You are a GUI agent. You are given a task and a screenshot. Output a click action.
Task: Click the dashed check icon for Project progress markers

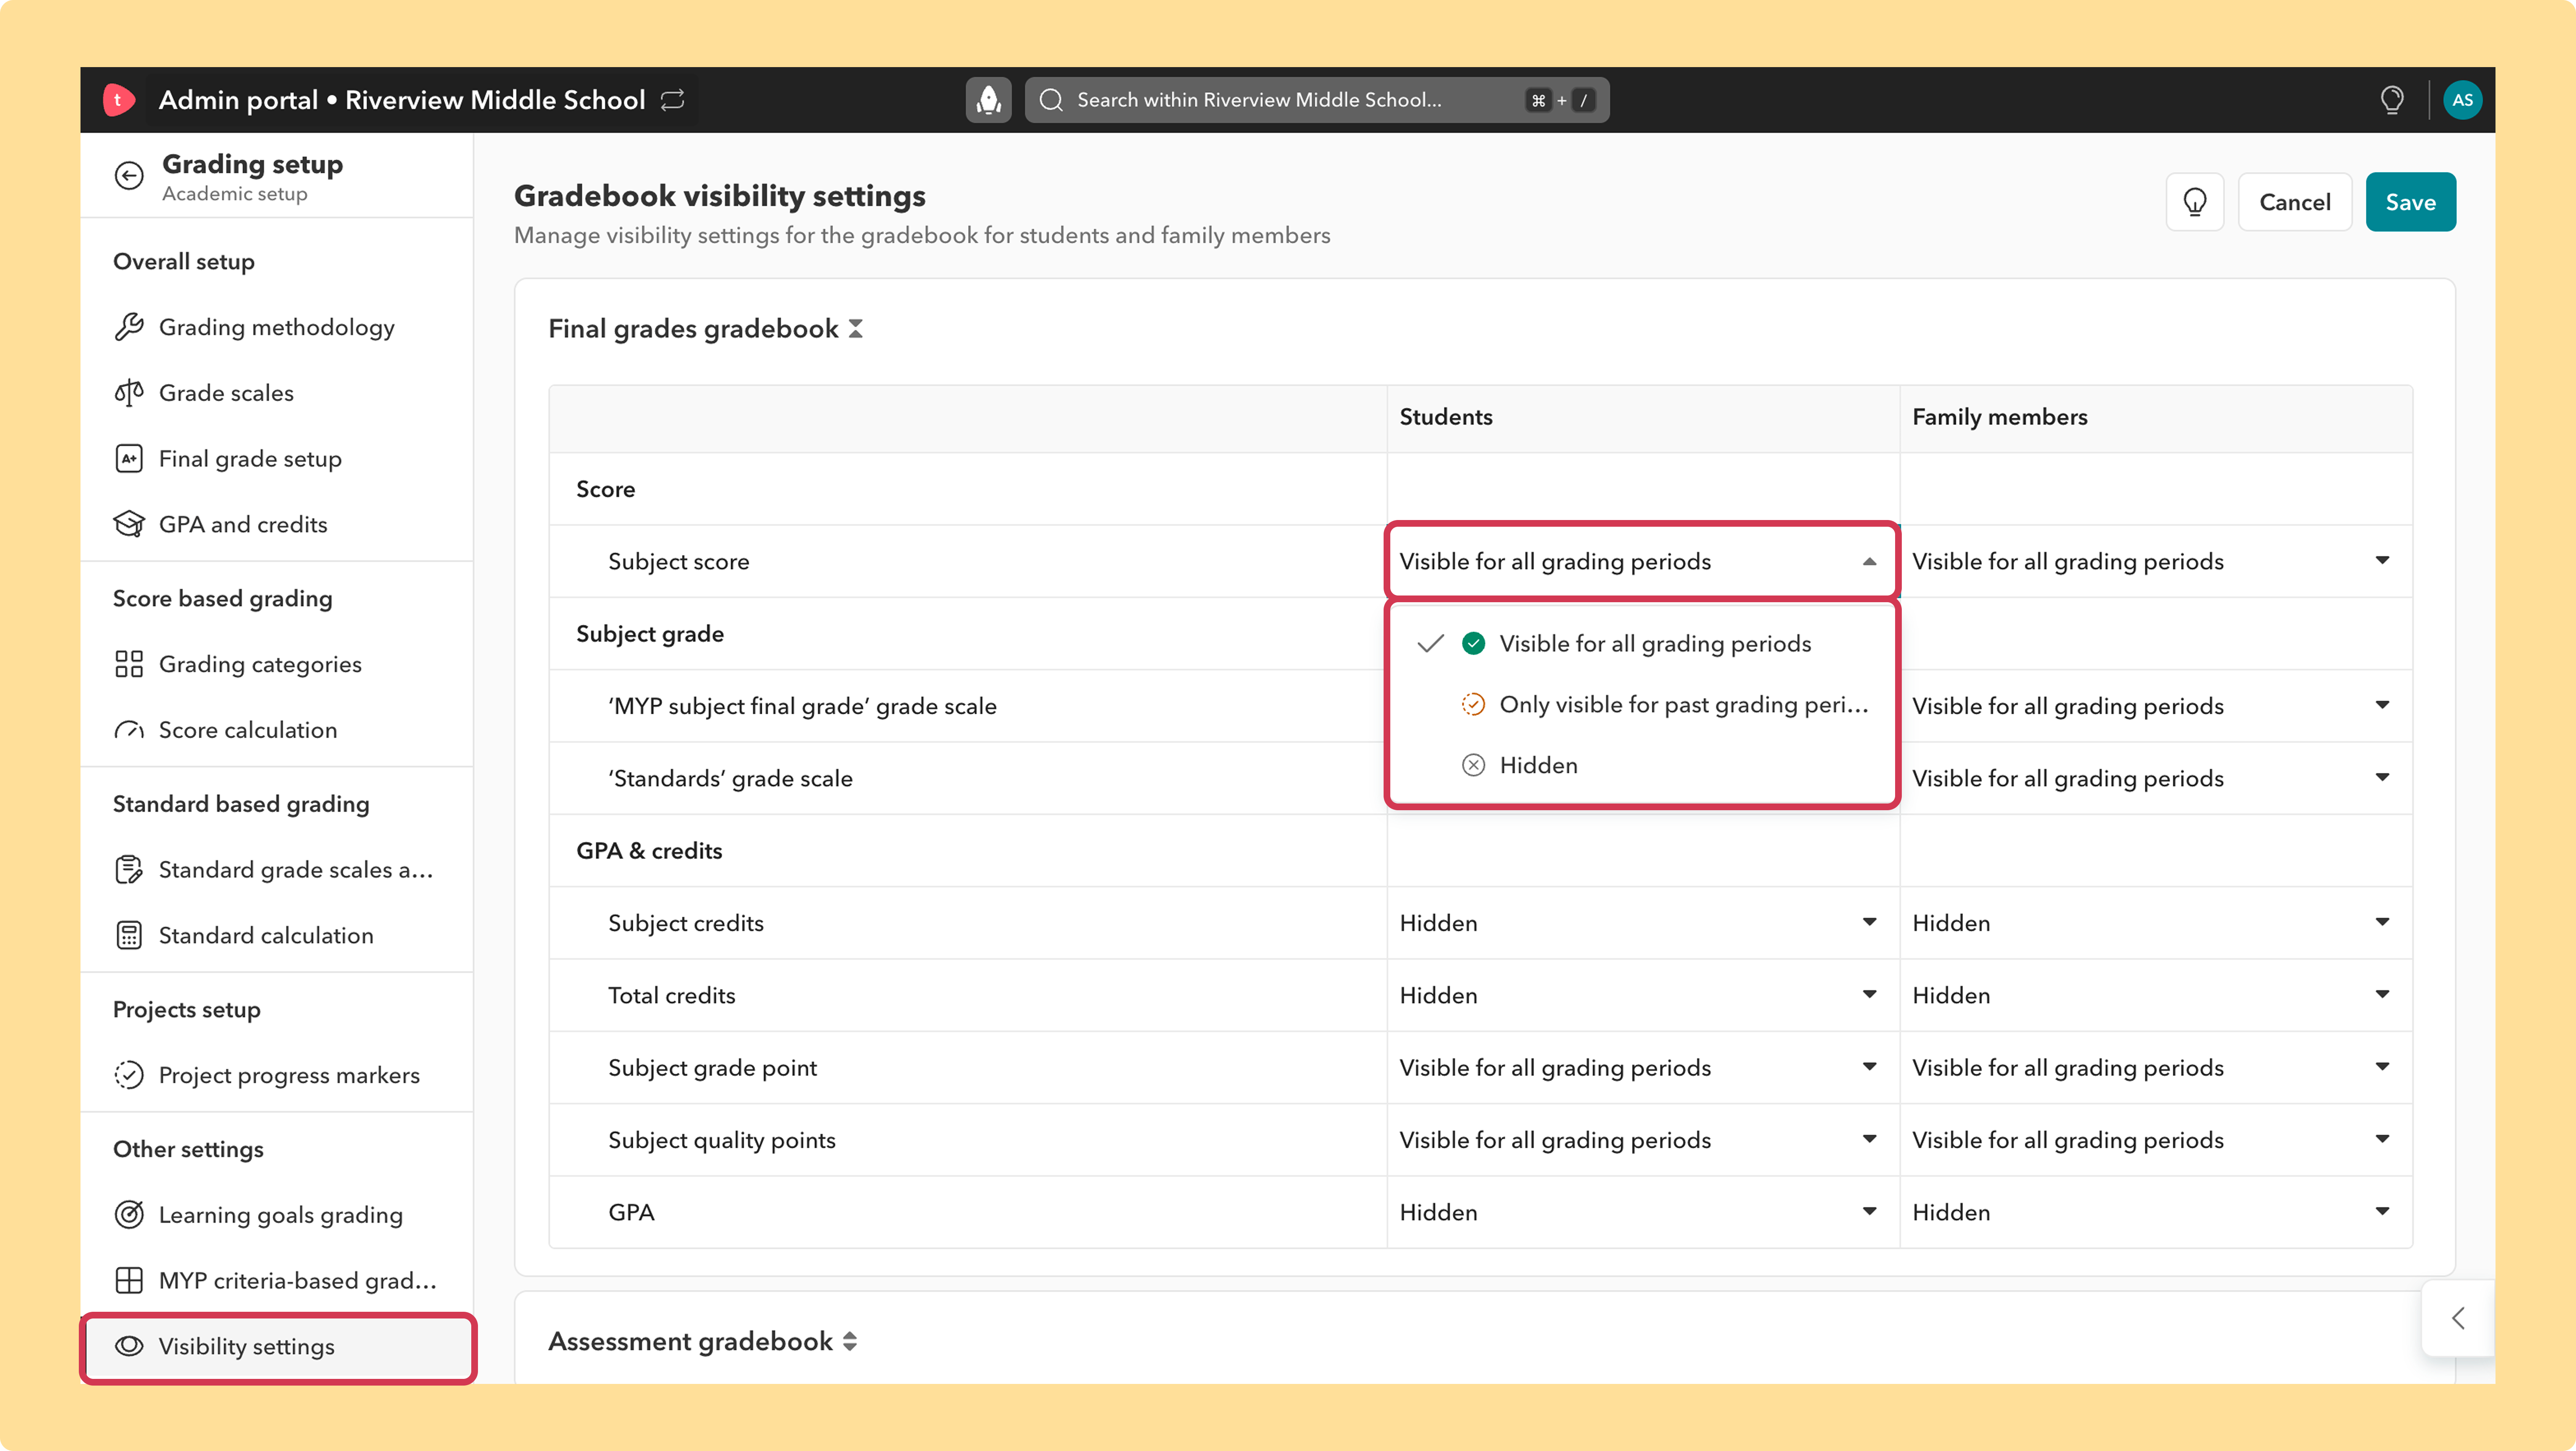pyautogui.click(x=129, y=1075)
